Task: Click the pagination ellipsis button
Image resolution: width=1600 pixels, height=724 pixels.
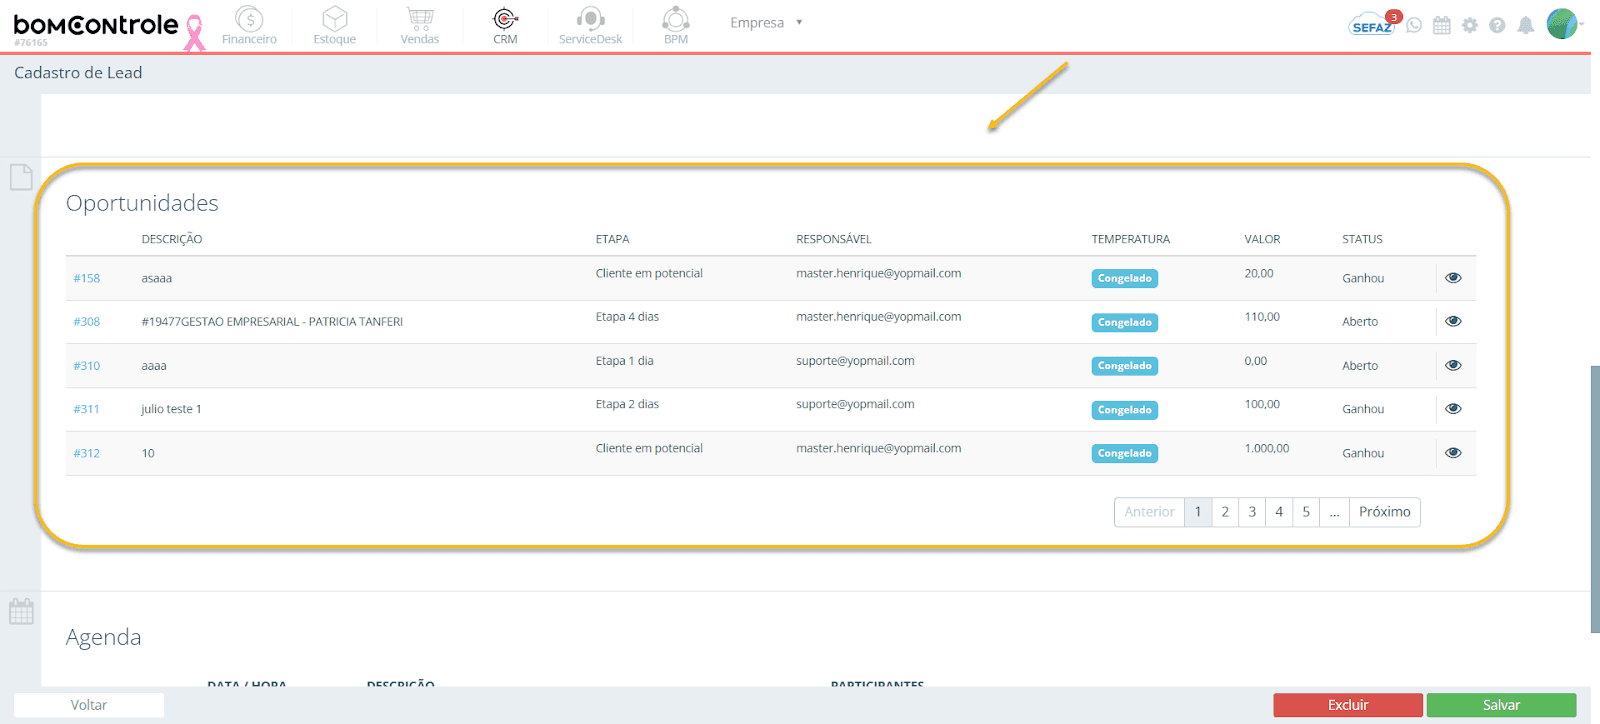Action: [1334, 512]
